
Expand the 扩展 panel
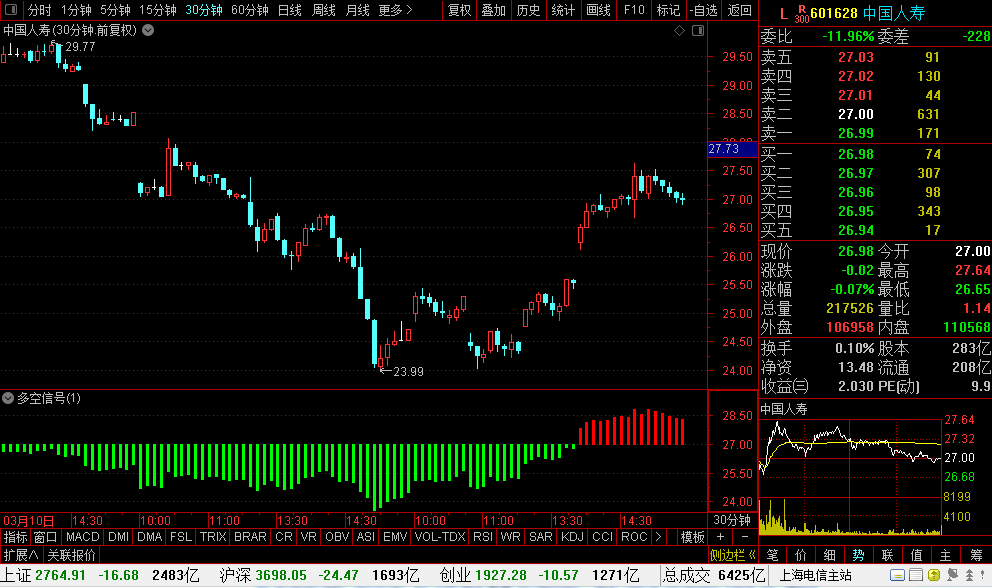[x=21, y=555]
